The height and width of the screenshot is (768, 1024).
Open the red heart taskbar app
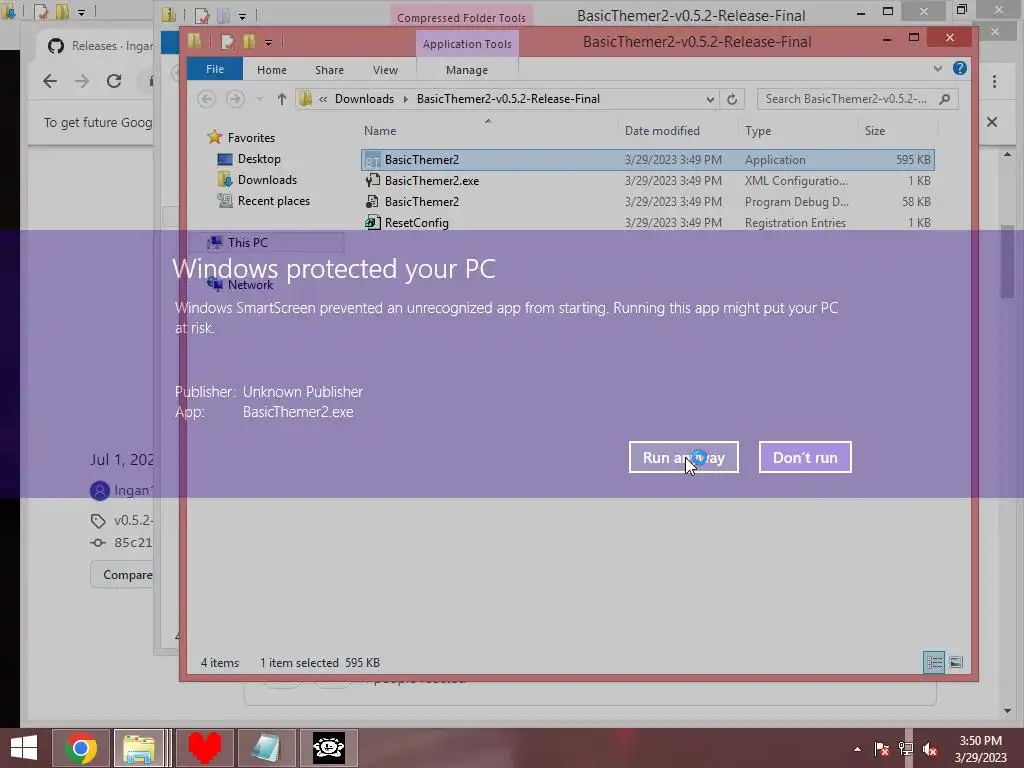point(204,748)
